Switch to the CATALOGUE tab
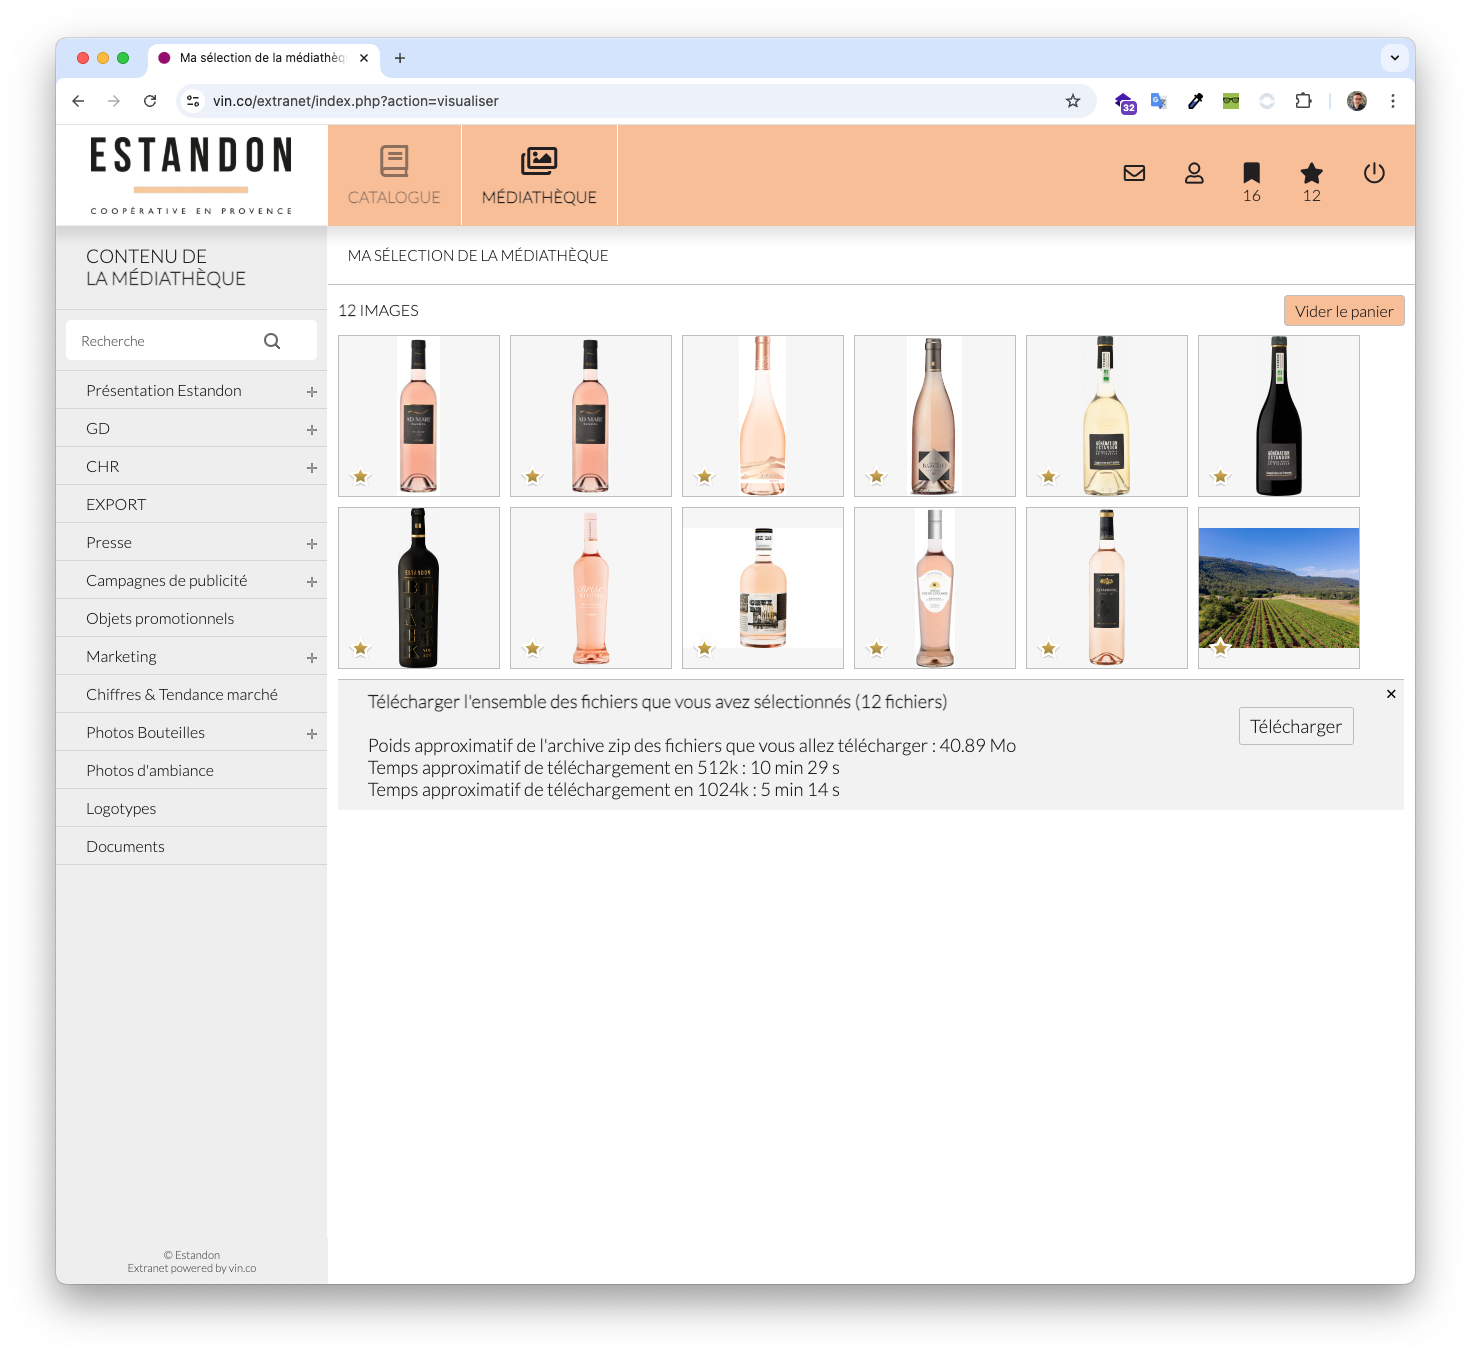 pos(394,176)
